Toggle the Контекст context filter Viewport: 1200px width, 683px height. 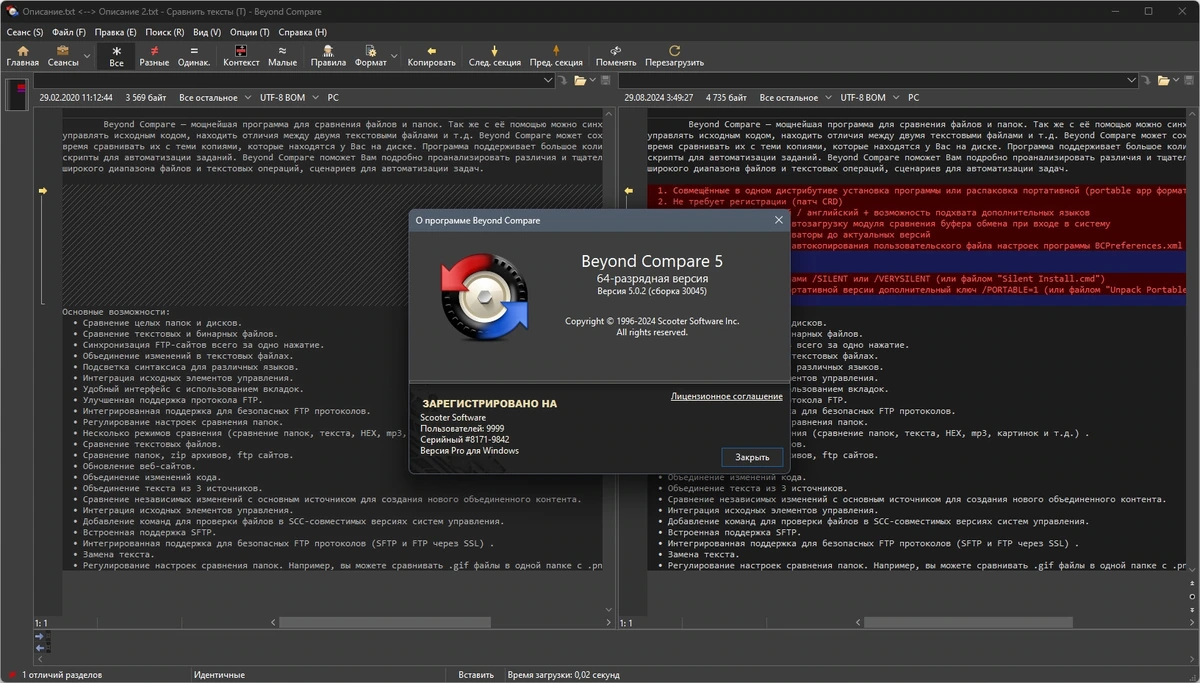pos(241,56)
